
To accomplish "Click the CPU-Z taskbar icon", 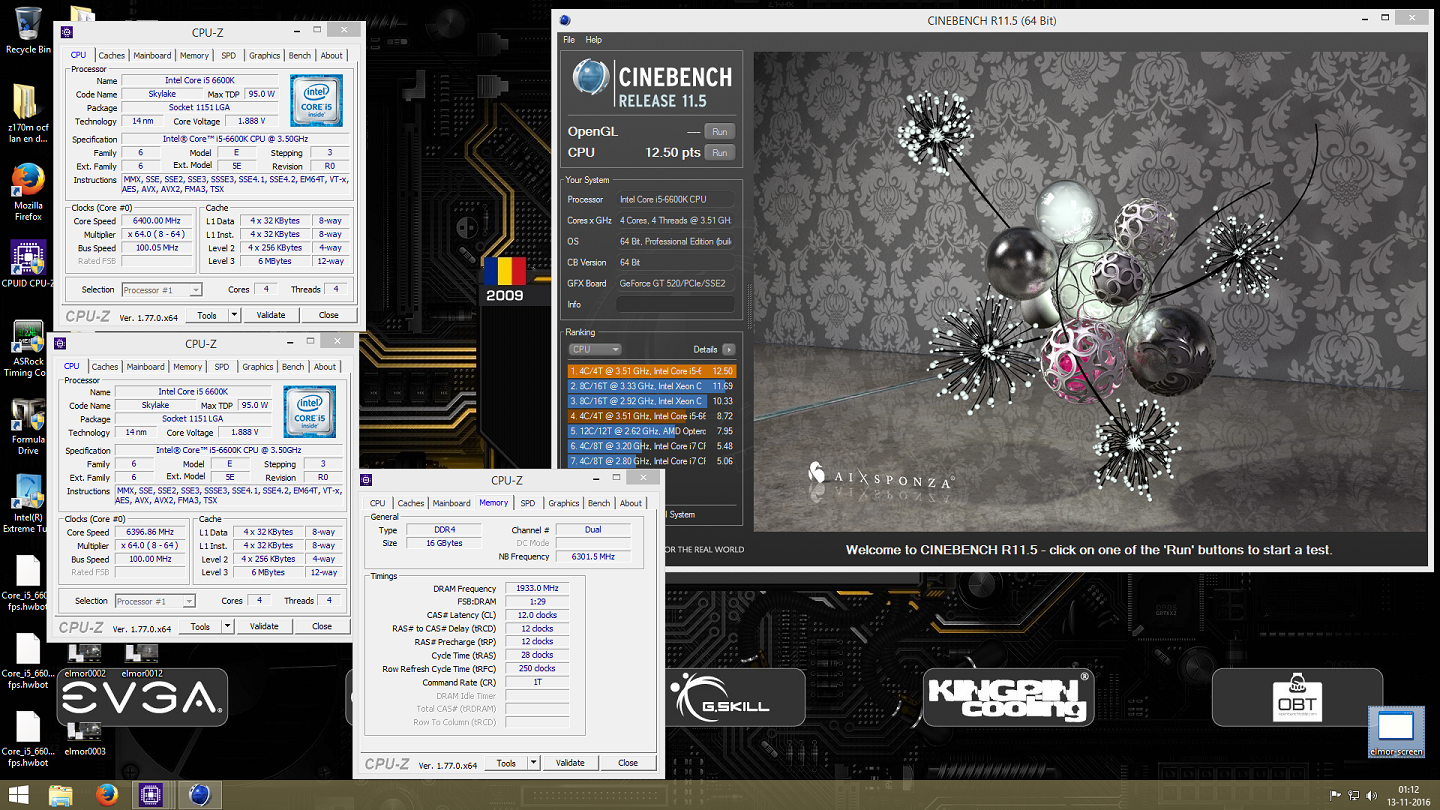I will tap(151, 795).
